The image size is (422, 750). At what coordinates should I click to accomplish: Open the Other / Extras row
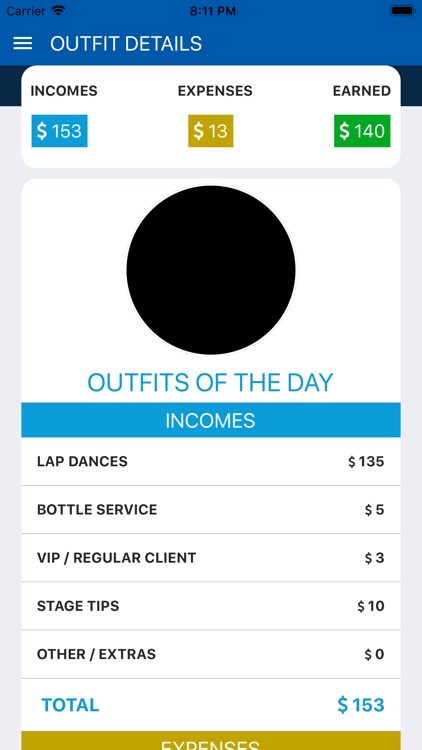tap(211, 654)
